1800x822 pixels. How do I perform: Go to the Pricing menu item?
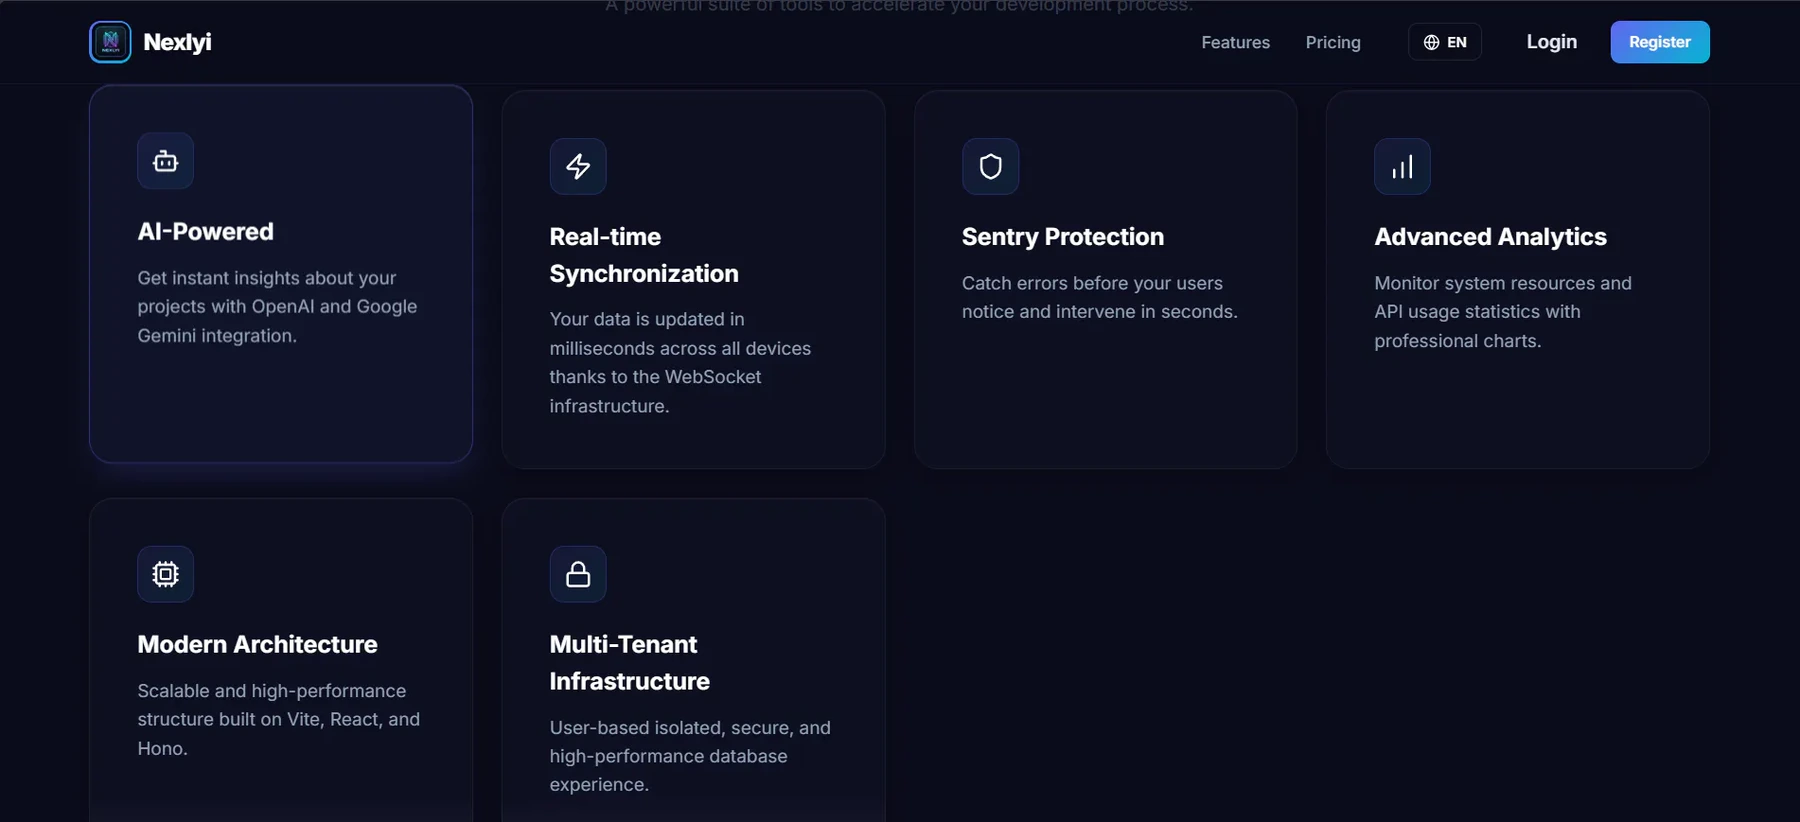coord(1333,42)
